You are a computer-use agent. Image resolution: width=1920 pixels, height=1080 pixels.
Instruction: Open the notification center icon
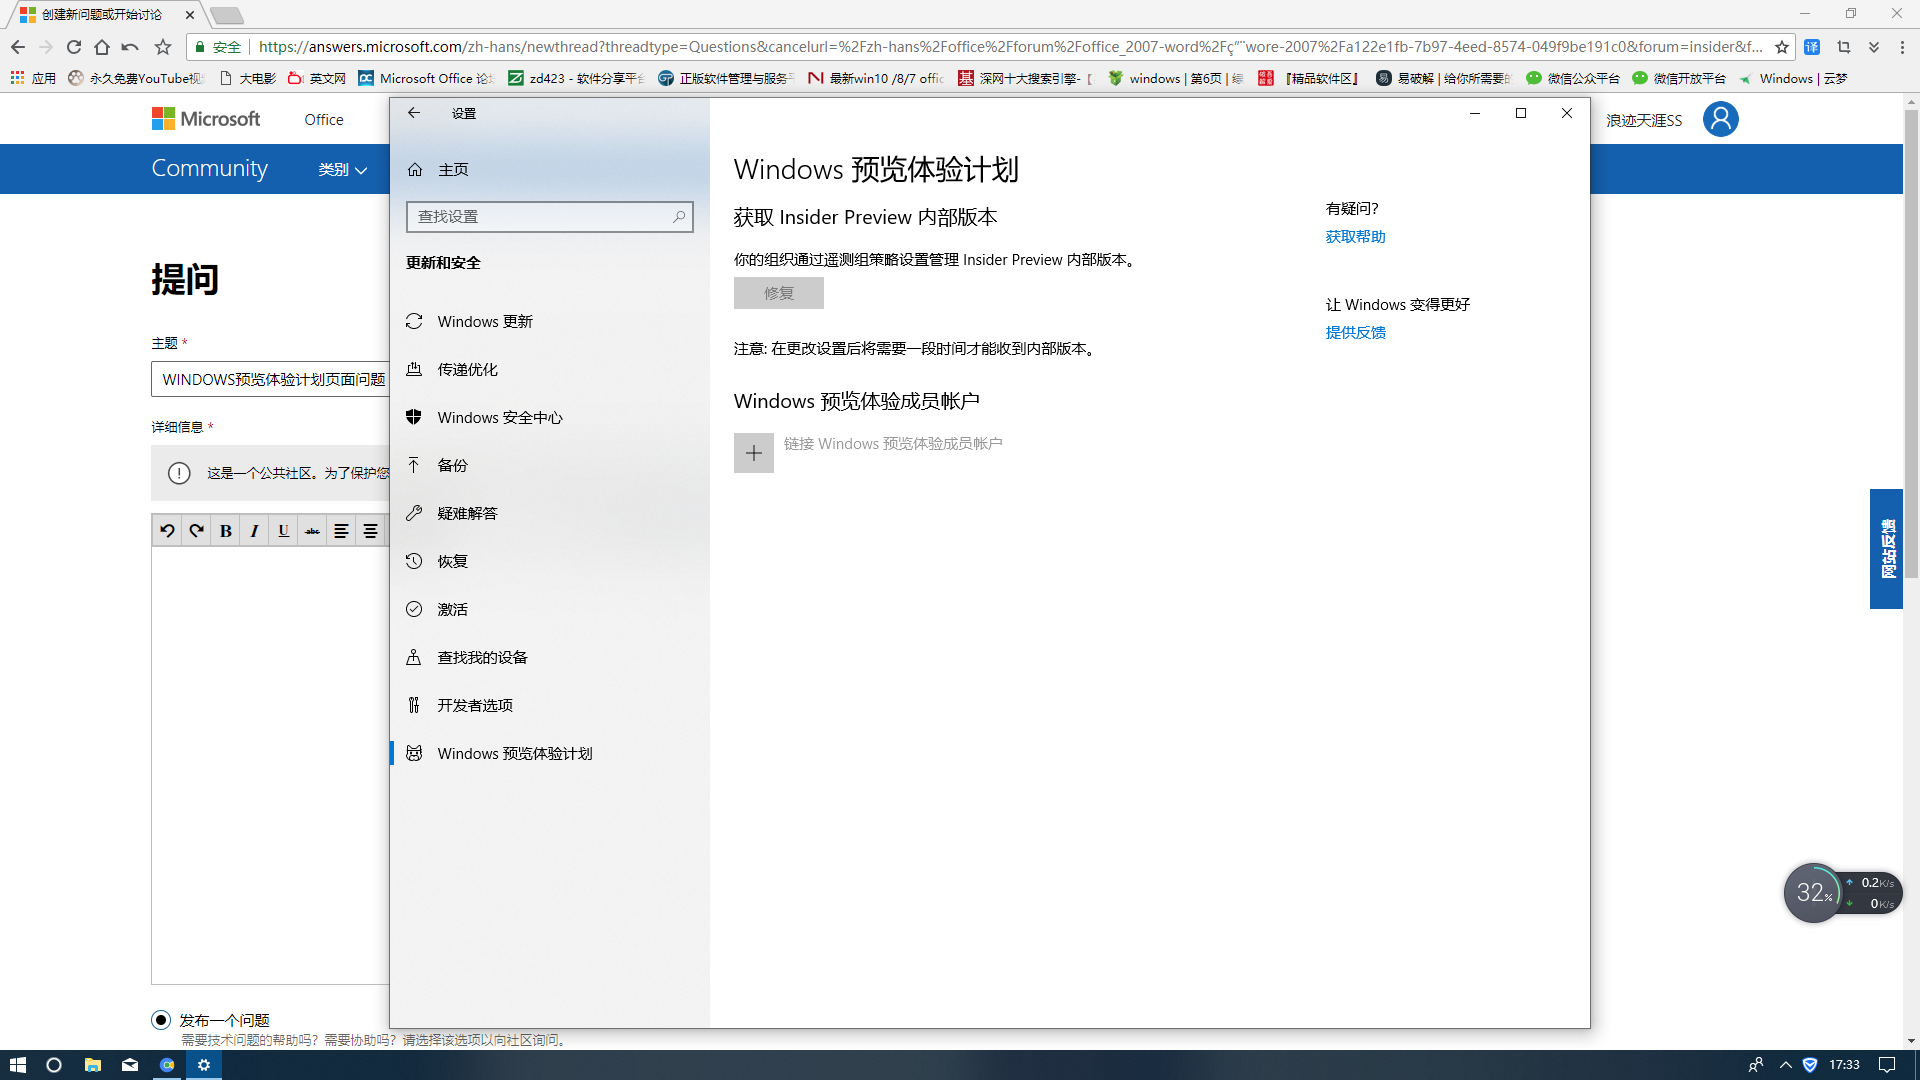pos(1887,1065)
